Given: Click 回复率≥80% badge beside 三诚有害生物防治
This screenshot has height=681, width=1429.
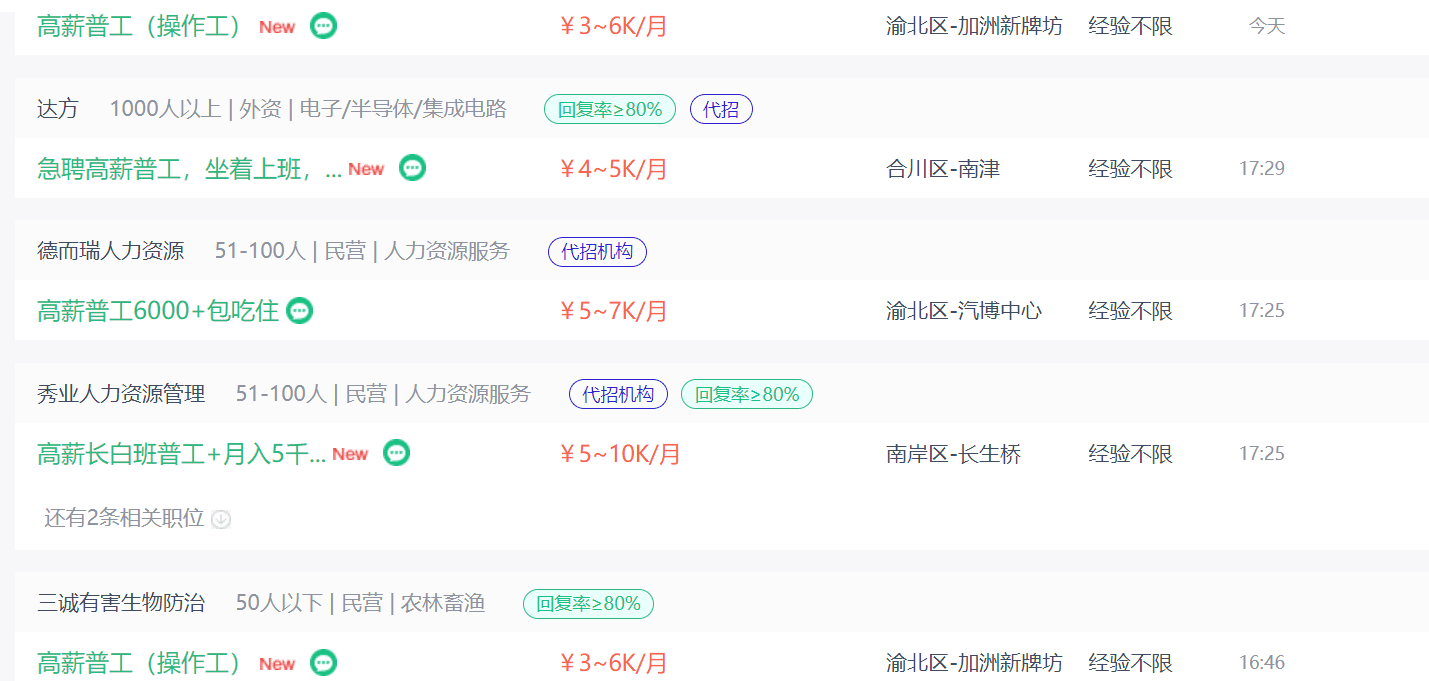Looking at the screenshot, I should 588,603.
